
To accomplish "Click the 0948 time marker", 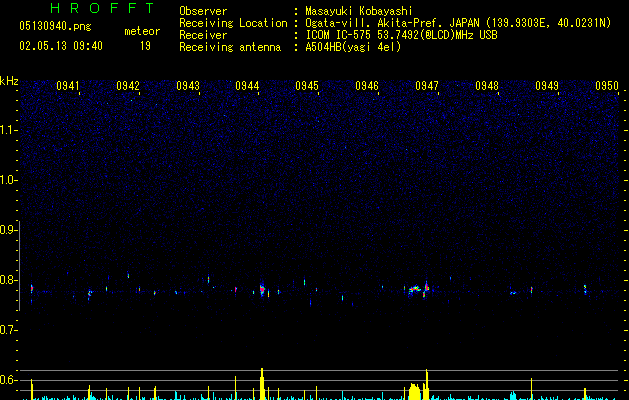I will pos(487,86).
